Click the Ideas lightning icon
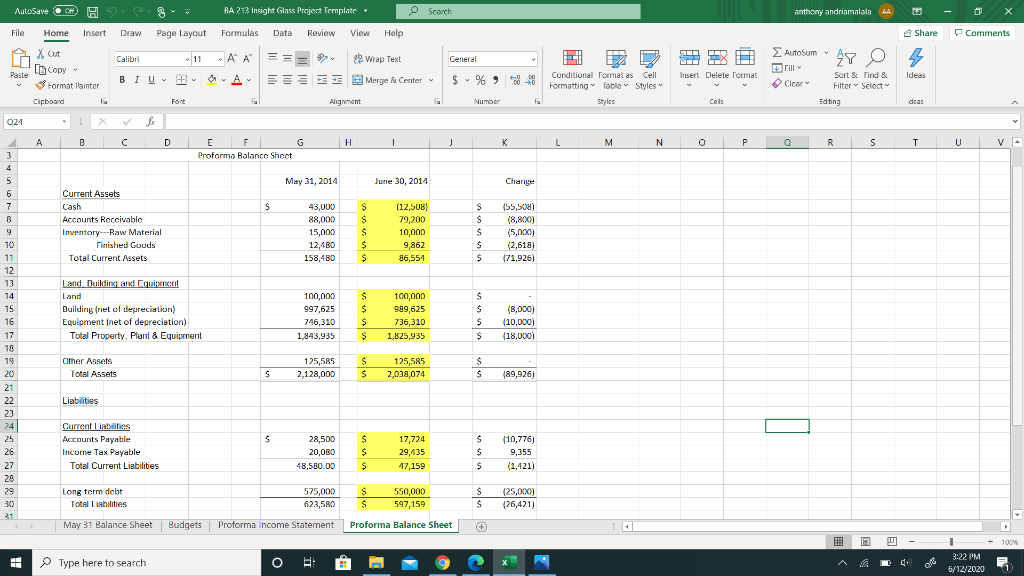The width and height of the screenshot is (1024, 576). [916, 57]
